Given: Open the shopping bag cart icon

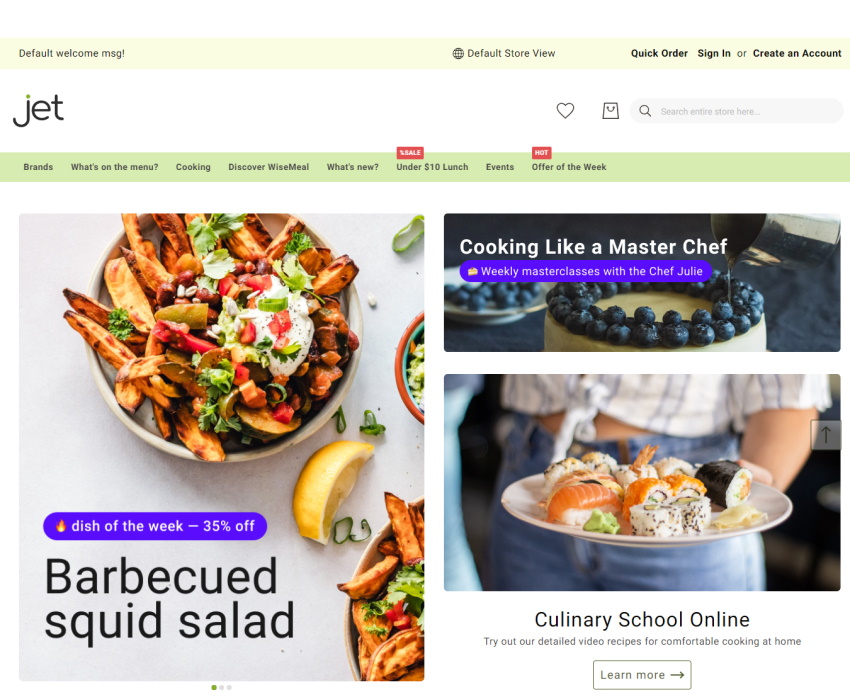Looking at the screenshot, I should coord(610,111).
